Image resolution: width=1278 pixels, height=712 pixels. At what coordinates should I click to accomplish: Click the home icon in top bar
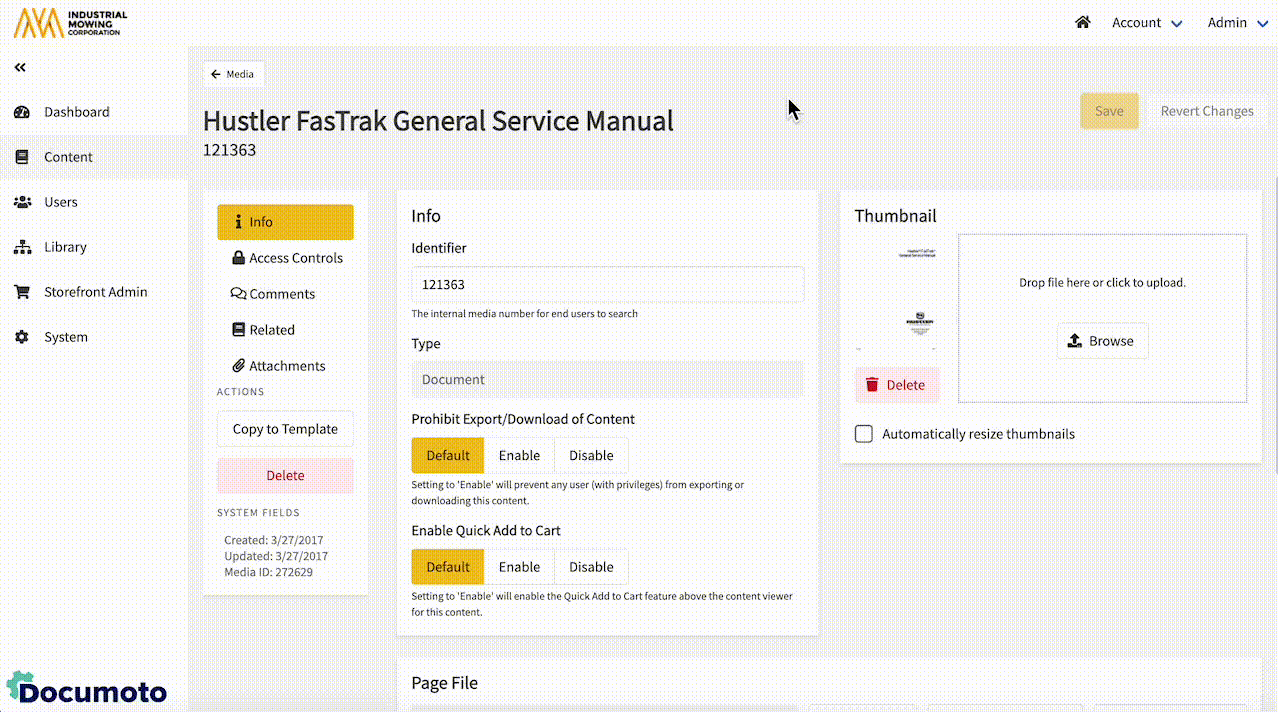1082,22
